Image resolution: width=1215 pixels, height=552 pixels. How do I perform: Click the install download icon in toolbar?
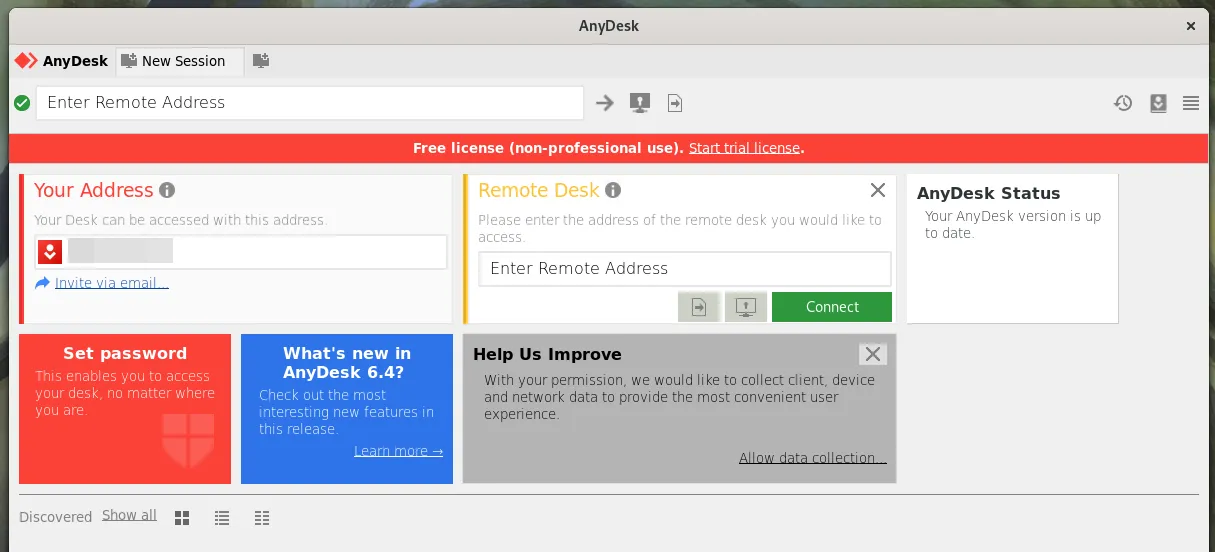click(x=1158, y=103)
